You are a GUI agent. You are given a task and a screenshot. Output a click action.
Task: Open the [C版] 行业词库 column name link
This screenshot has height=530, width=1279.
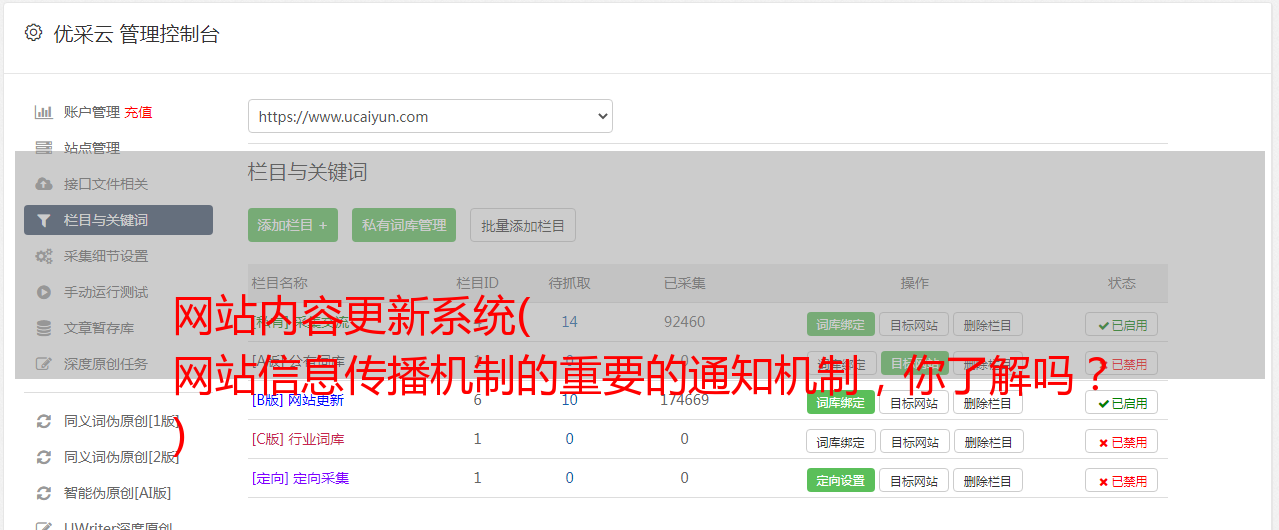pos(298,439)
